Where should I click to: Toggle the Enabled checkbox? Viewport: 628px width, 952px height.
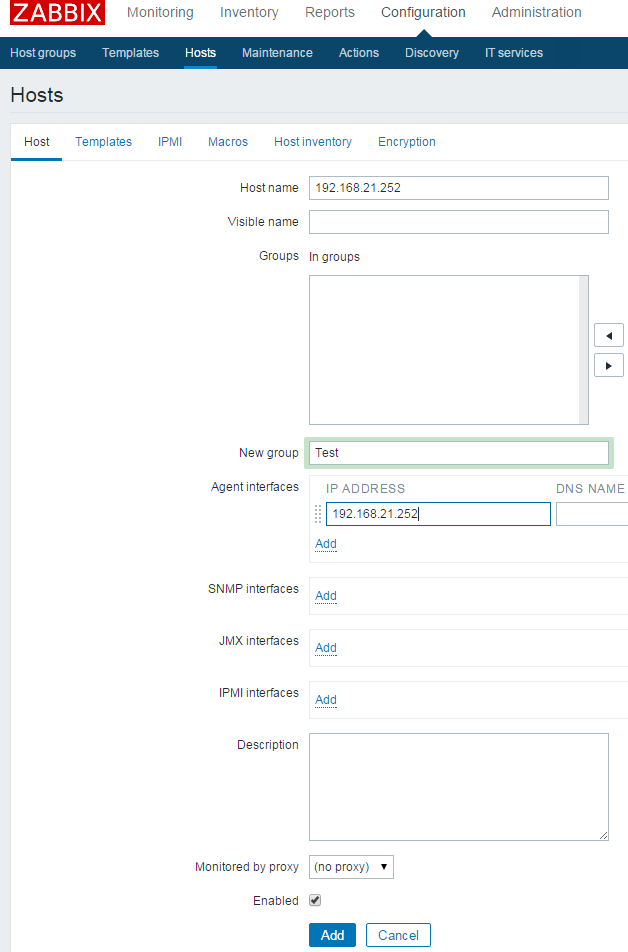tap(315, 900)
